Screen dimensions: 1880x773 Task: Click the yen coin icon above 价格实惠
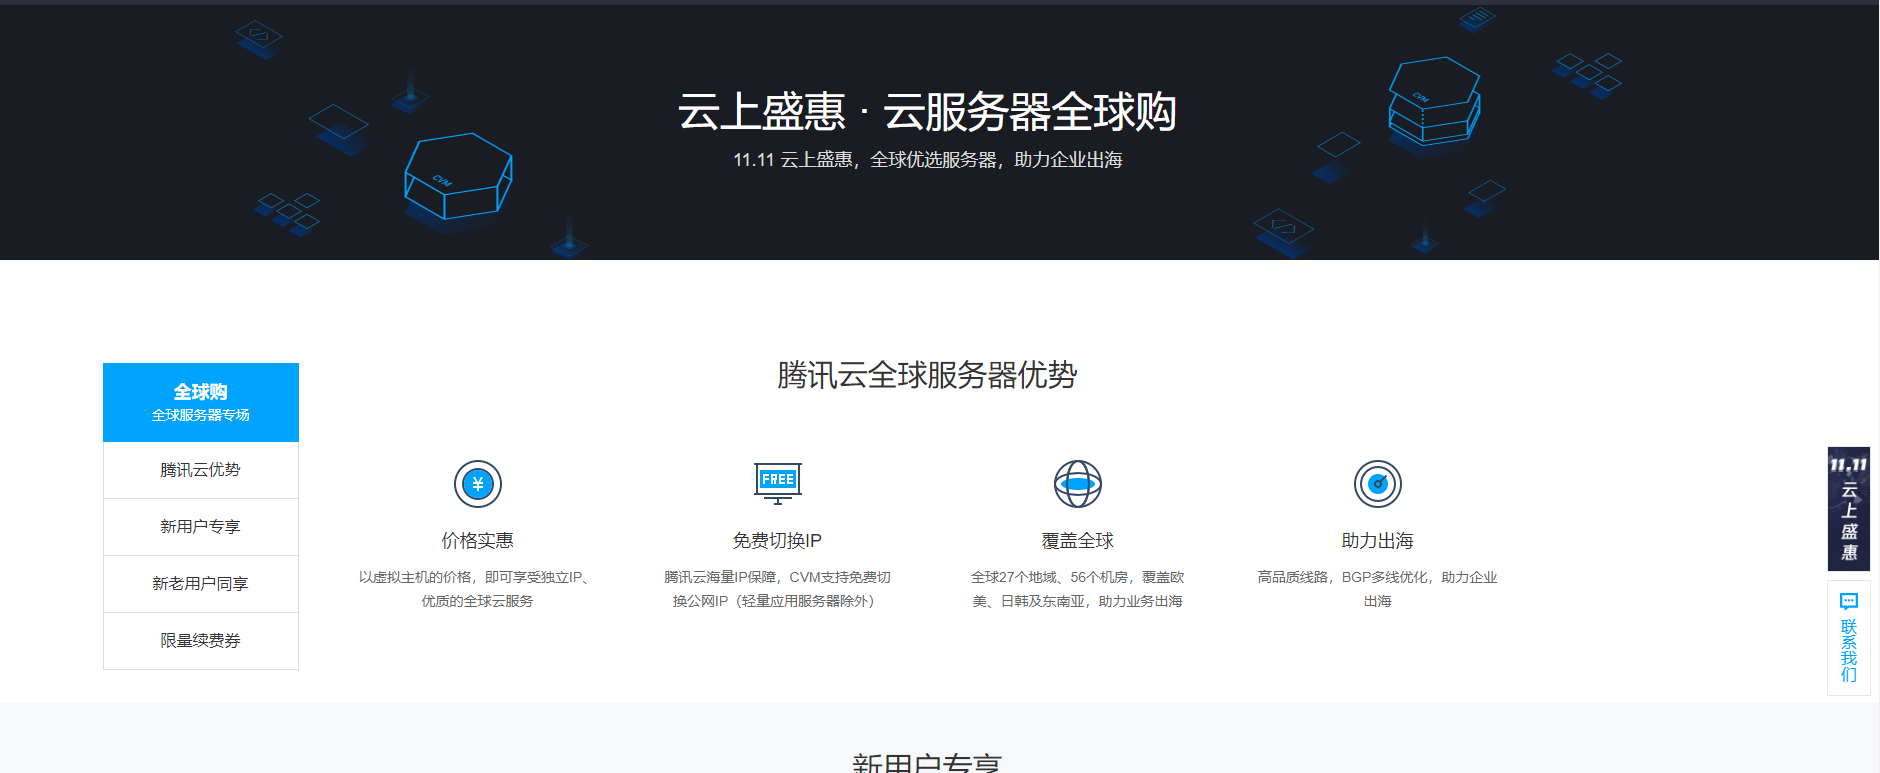click(x=478, y=485)
